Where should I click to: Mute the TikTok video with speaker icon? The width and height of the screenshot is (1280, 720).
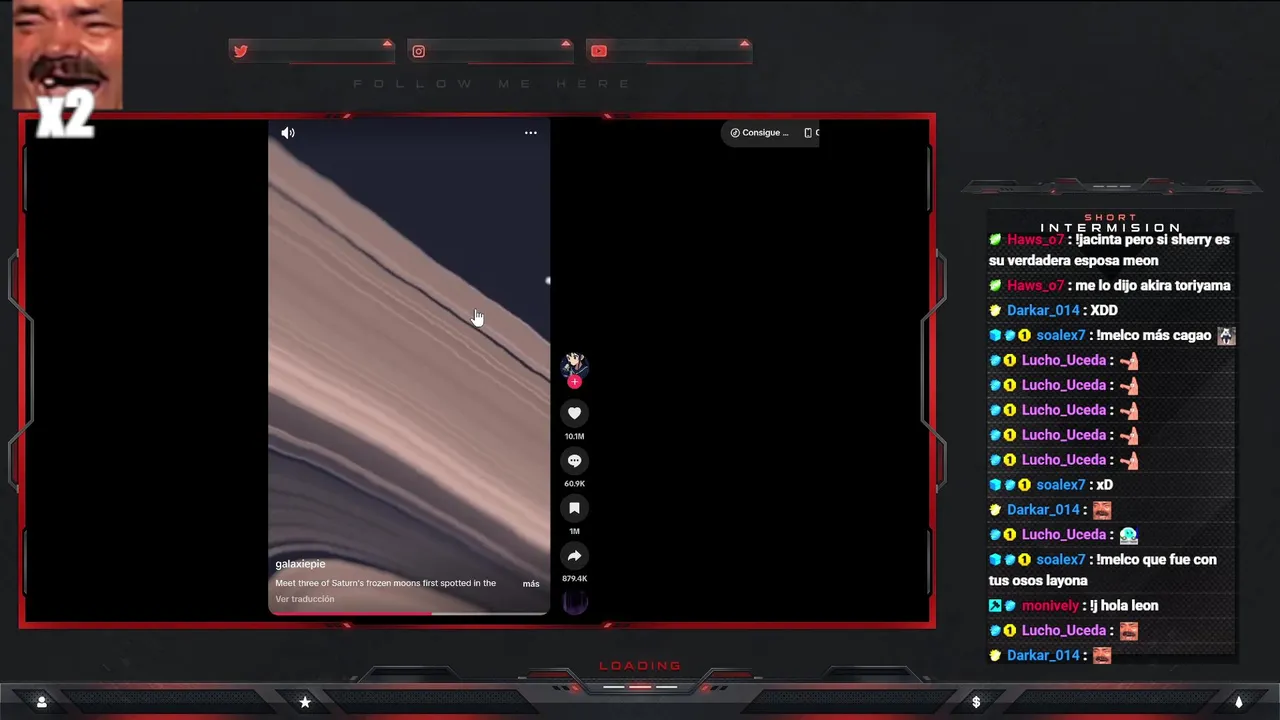288,133
